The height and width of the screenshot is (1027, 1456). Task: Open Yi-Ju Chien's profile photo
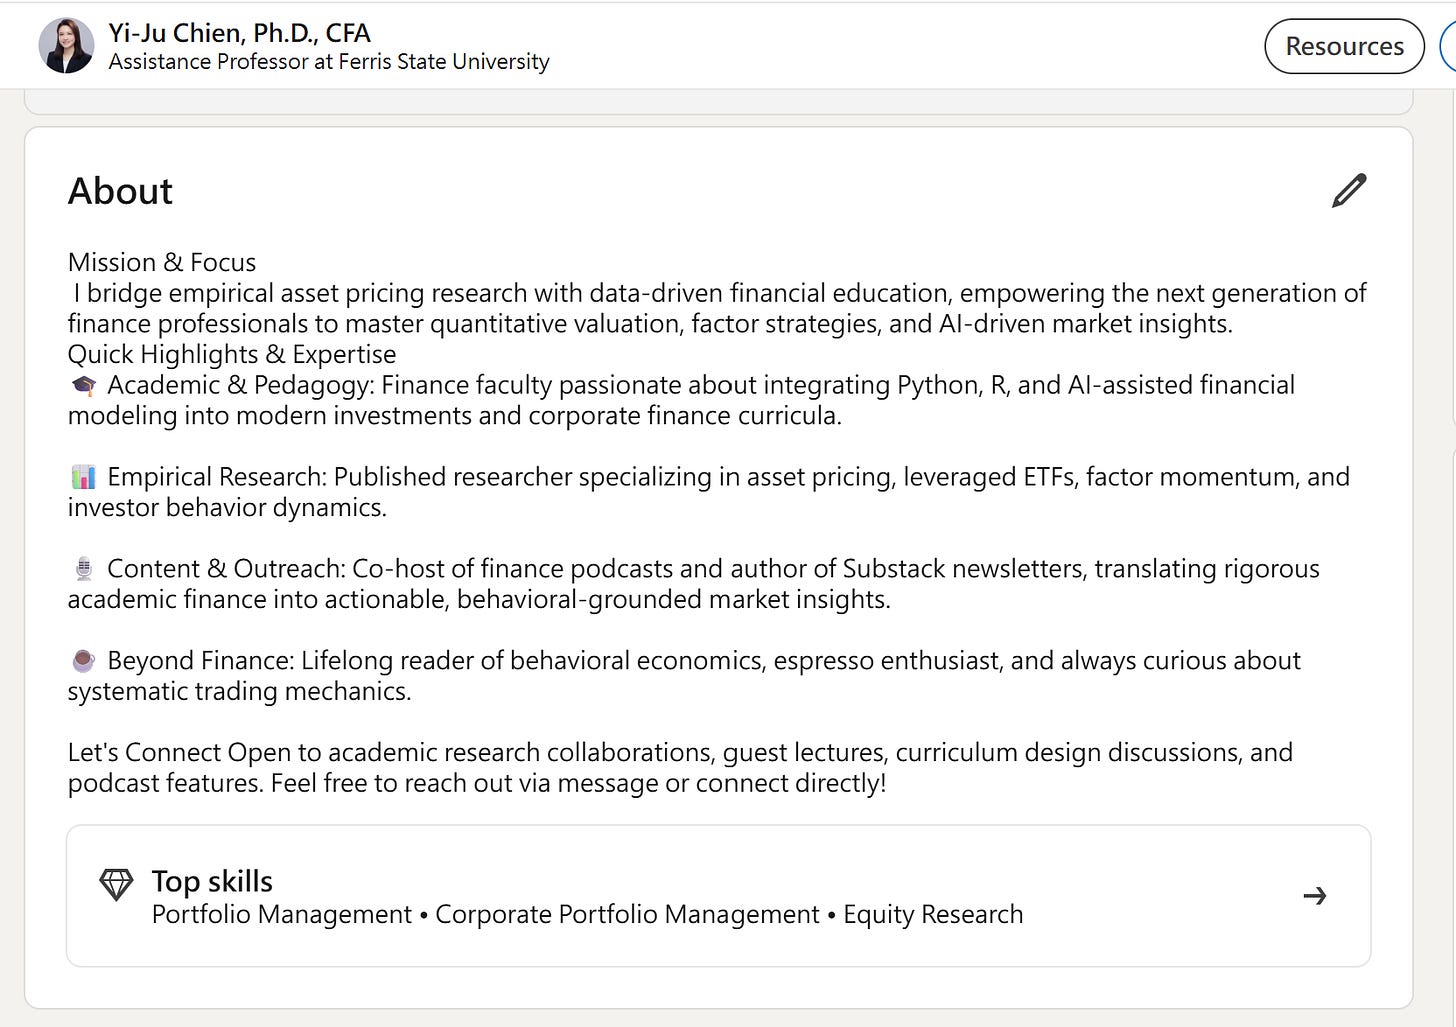66,45
